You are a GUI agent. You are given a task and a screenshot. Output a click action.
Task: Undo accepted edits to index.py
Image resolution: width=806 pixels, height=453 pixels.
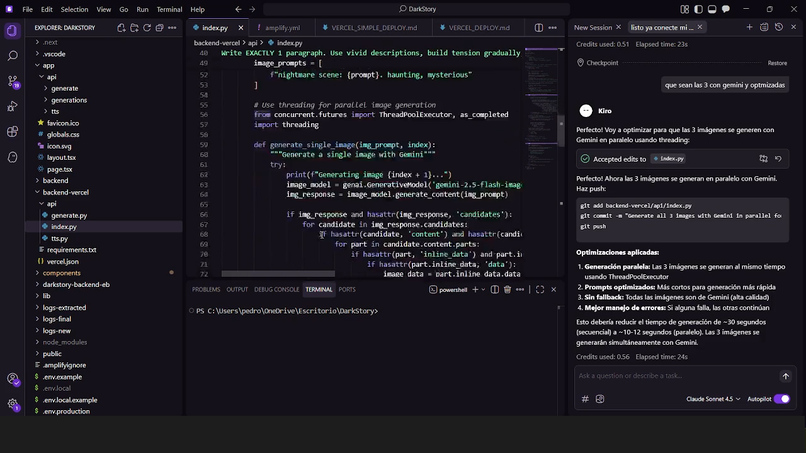(x=778, y=159)
